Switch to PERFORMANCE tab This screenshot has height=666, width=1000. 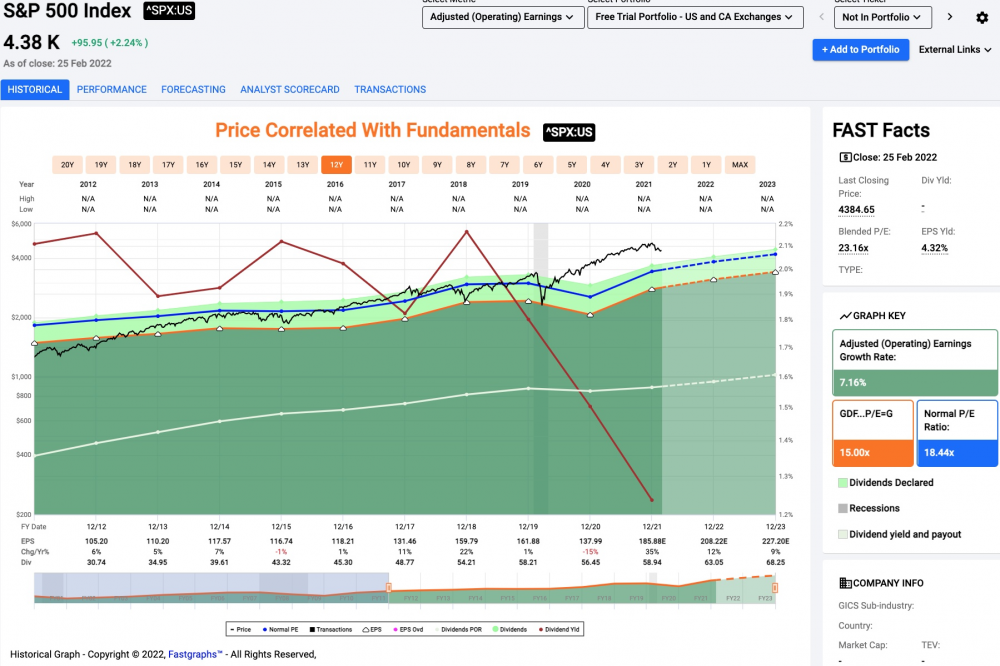112,89
